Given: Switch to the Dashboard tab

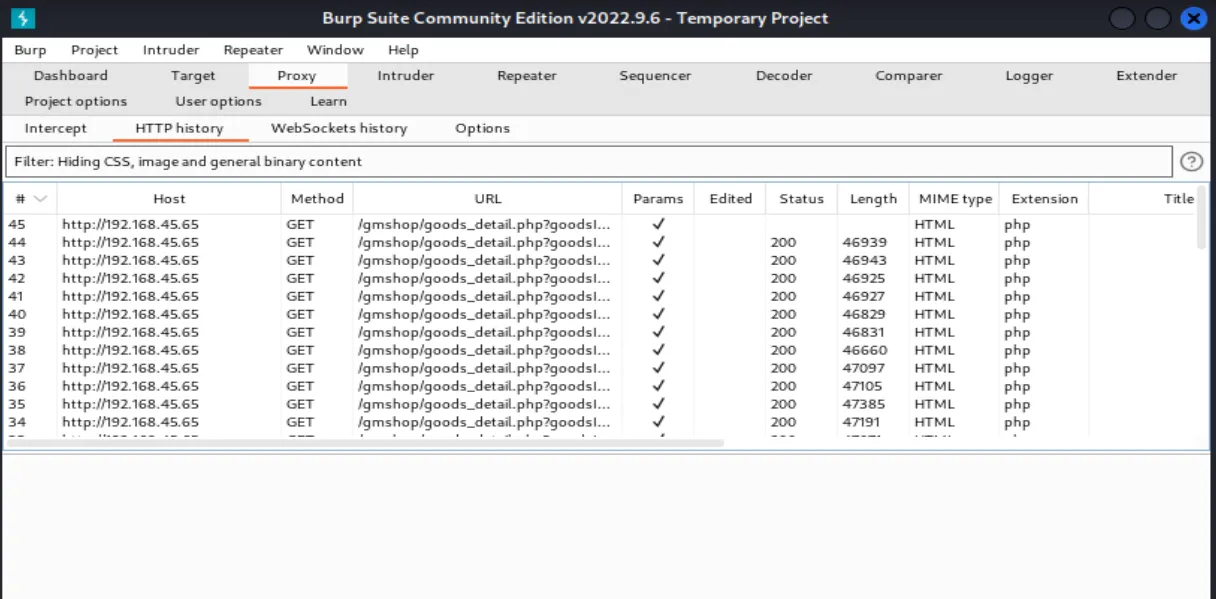Looking at the screenshot, I should [x=71, y=75].
